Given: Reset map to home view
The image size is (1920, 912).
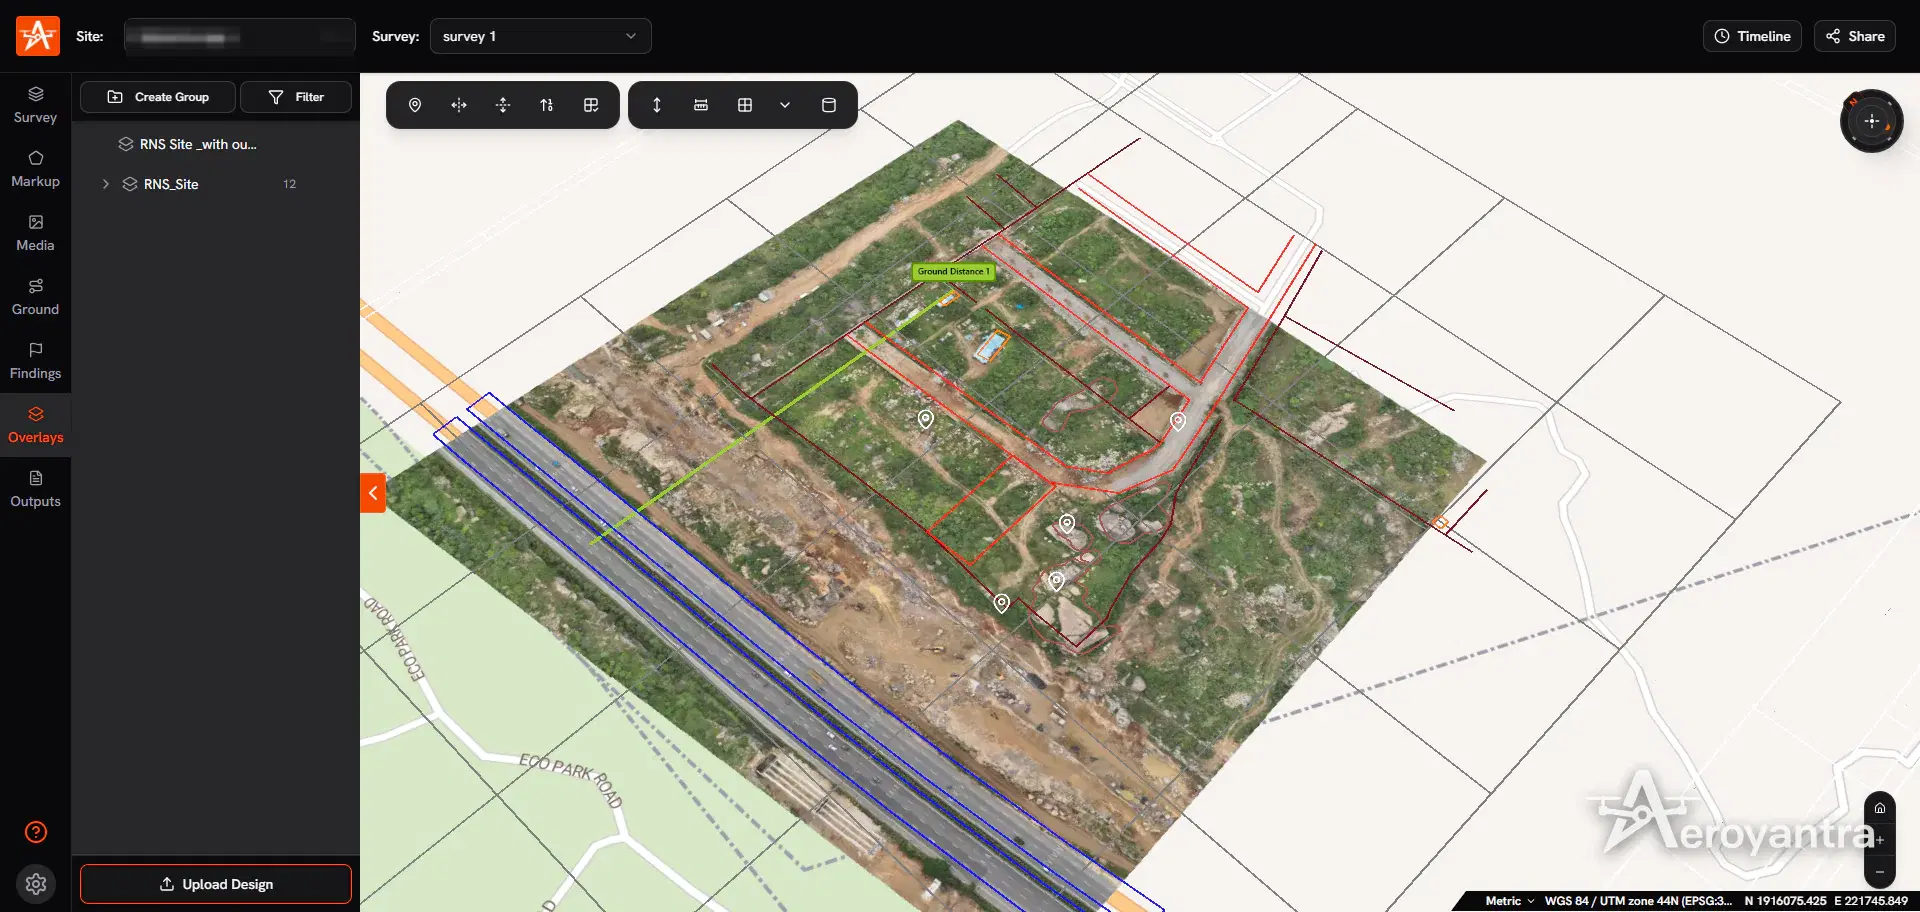Looking at the screenshot, I should pyautogui.click(x=1880, y=808).
